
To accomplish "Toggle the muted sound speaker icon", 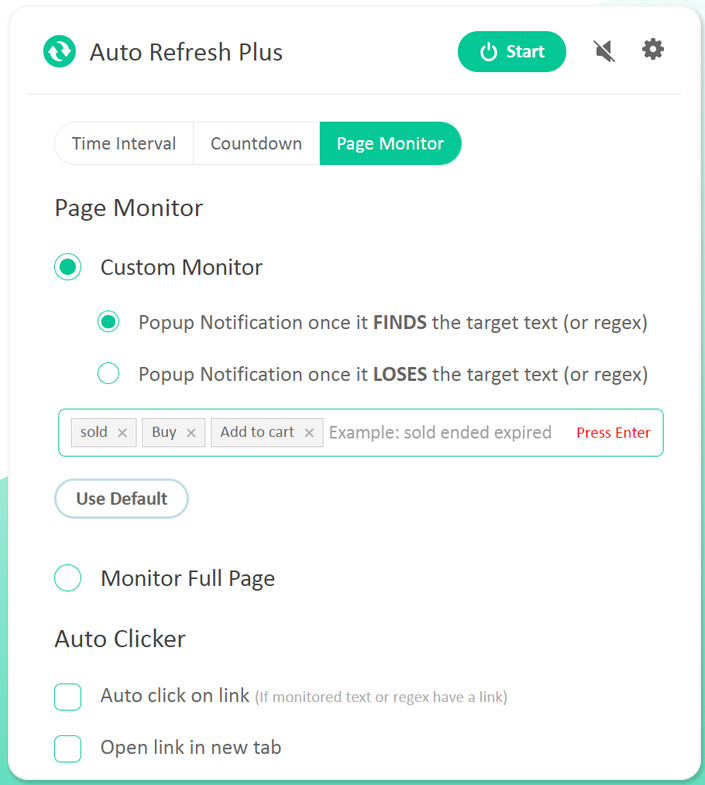I will (x=604, y=51).
